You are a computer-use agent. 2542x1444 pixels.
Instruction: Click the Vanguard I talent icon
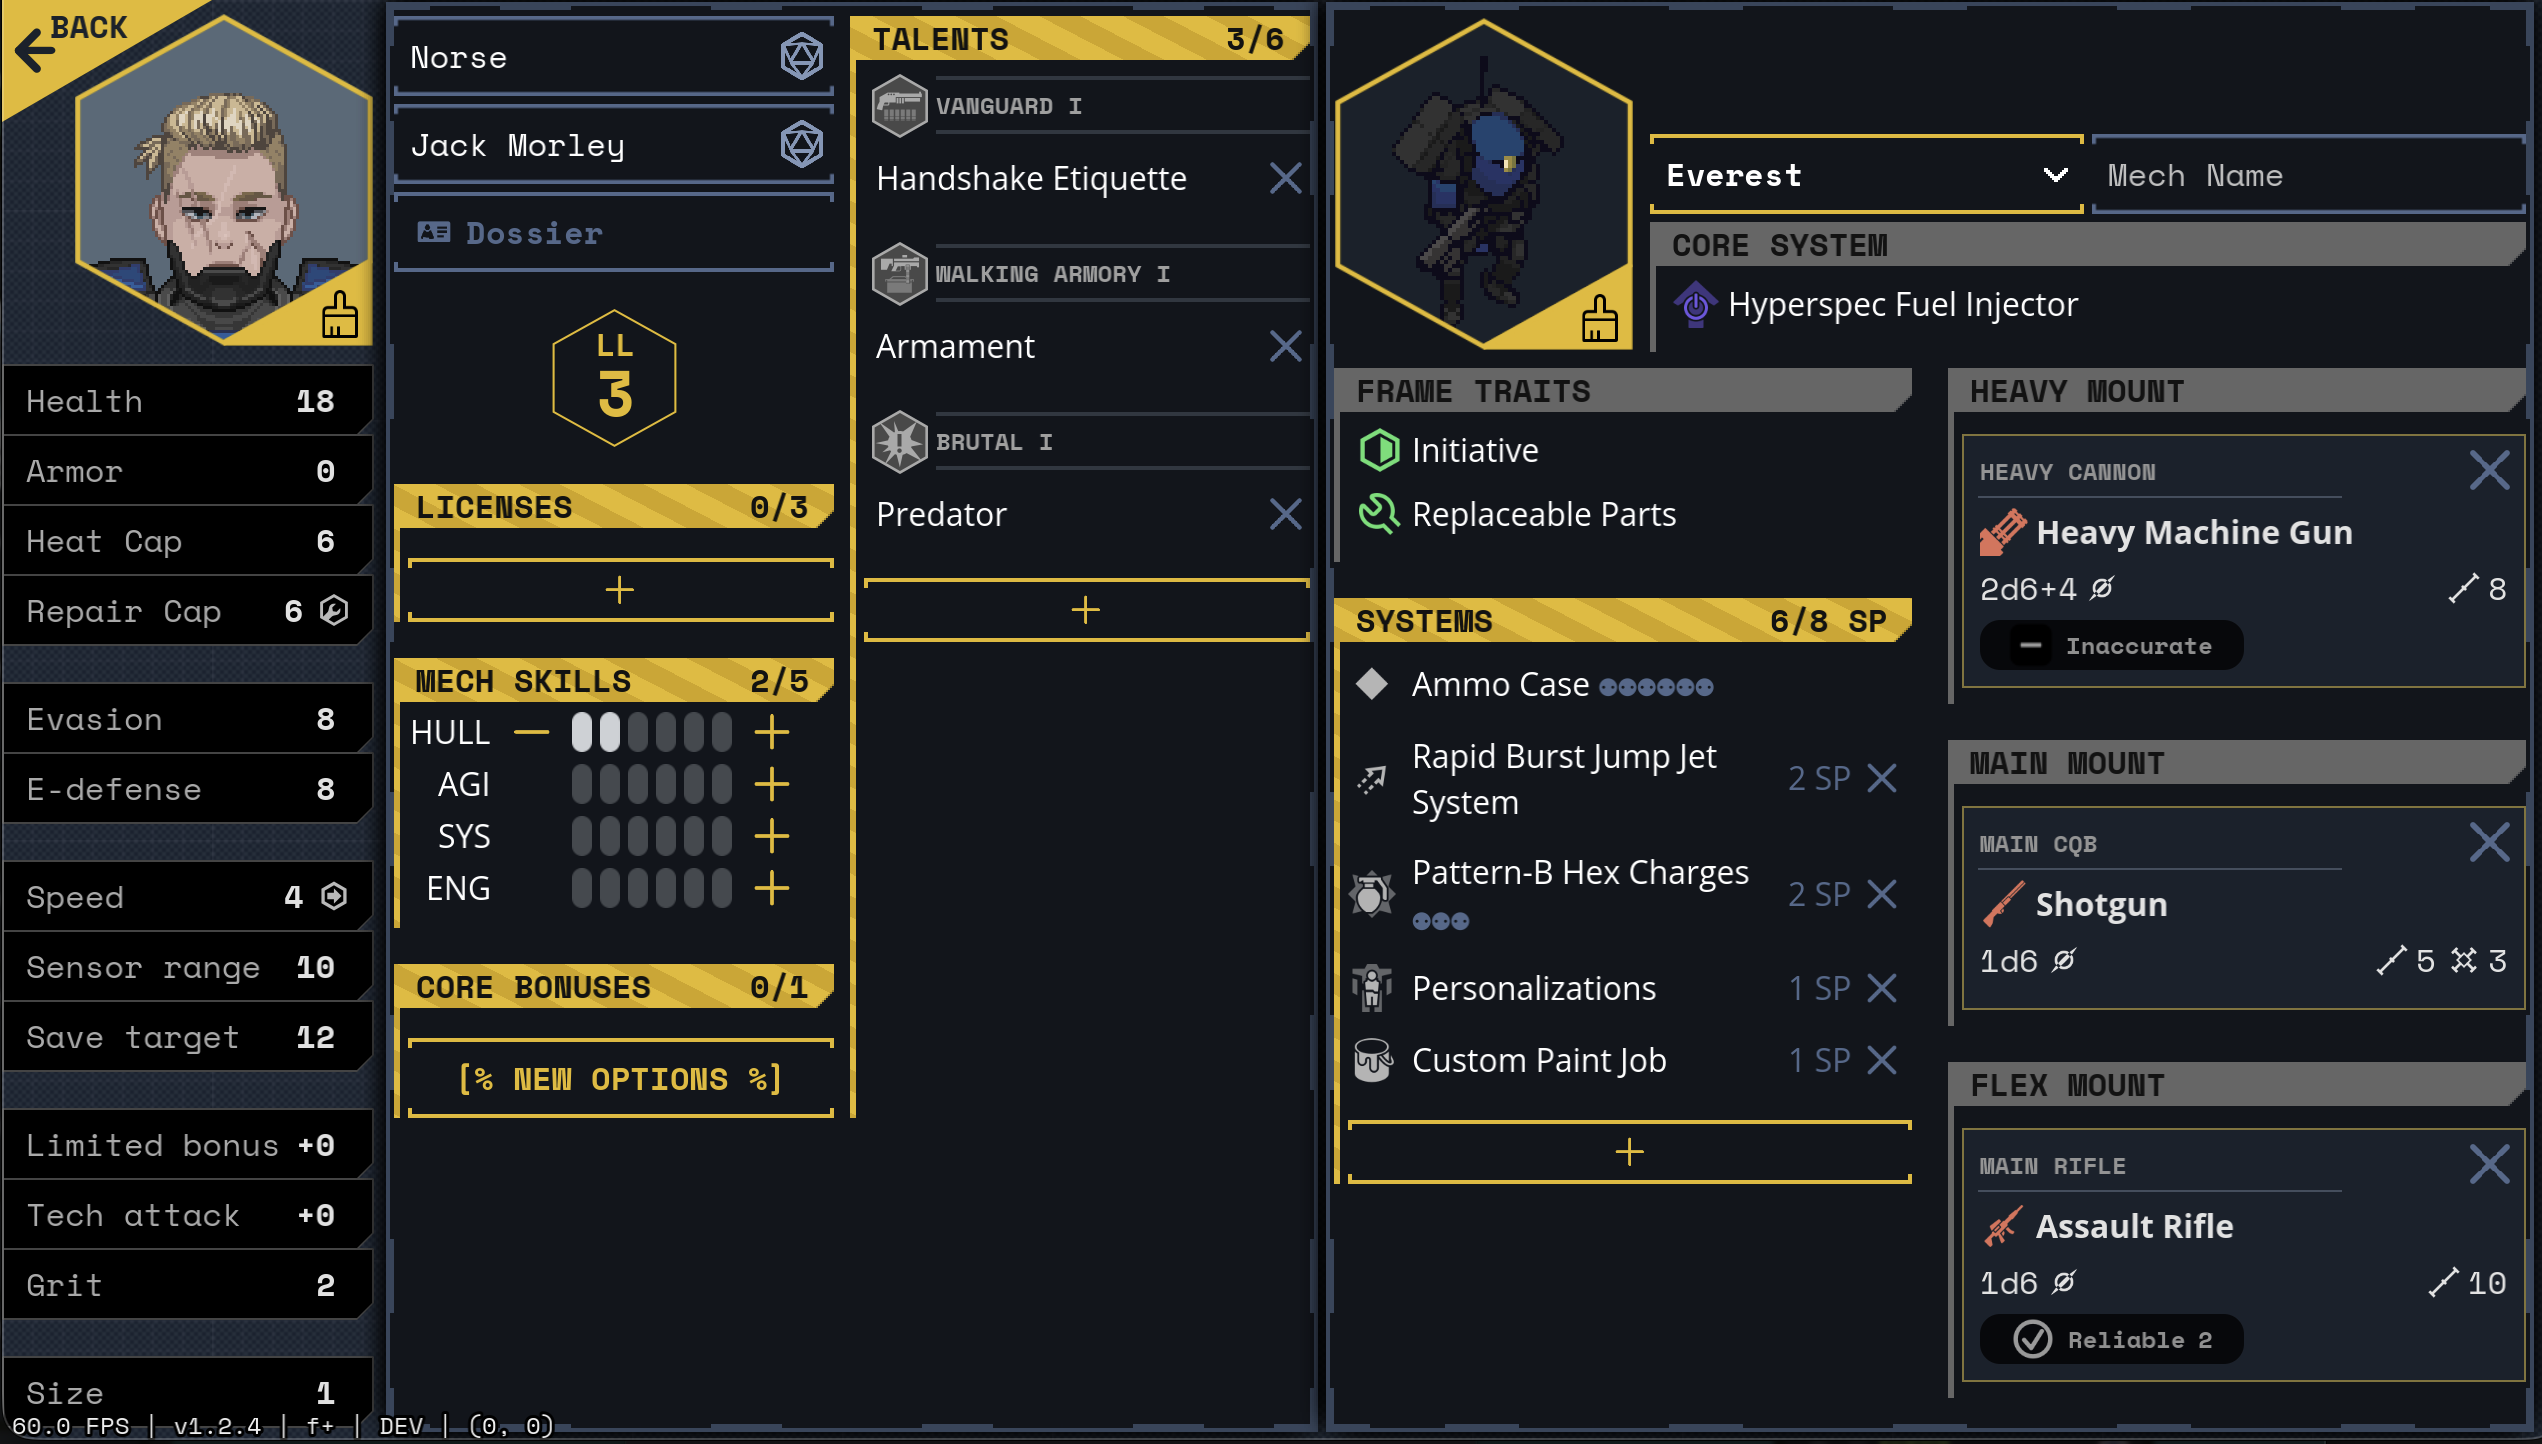click(x=899, y=105)
